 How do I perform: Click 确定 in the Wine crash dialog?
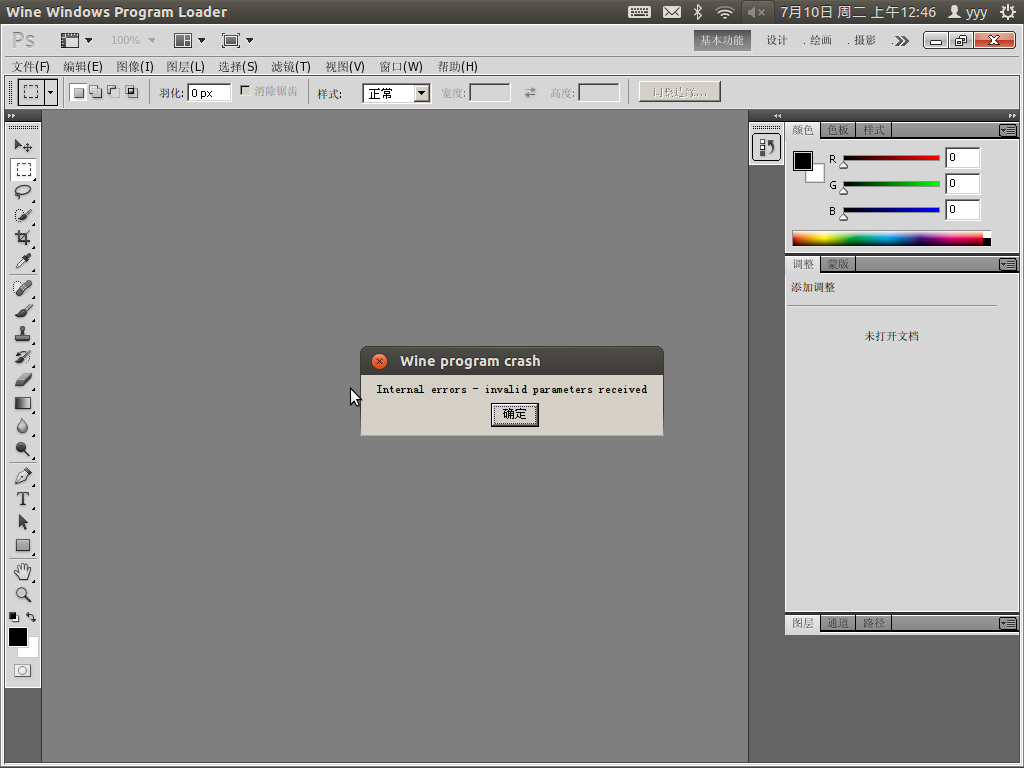(515, 415)
